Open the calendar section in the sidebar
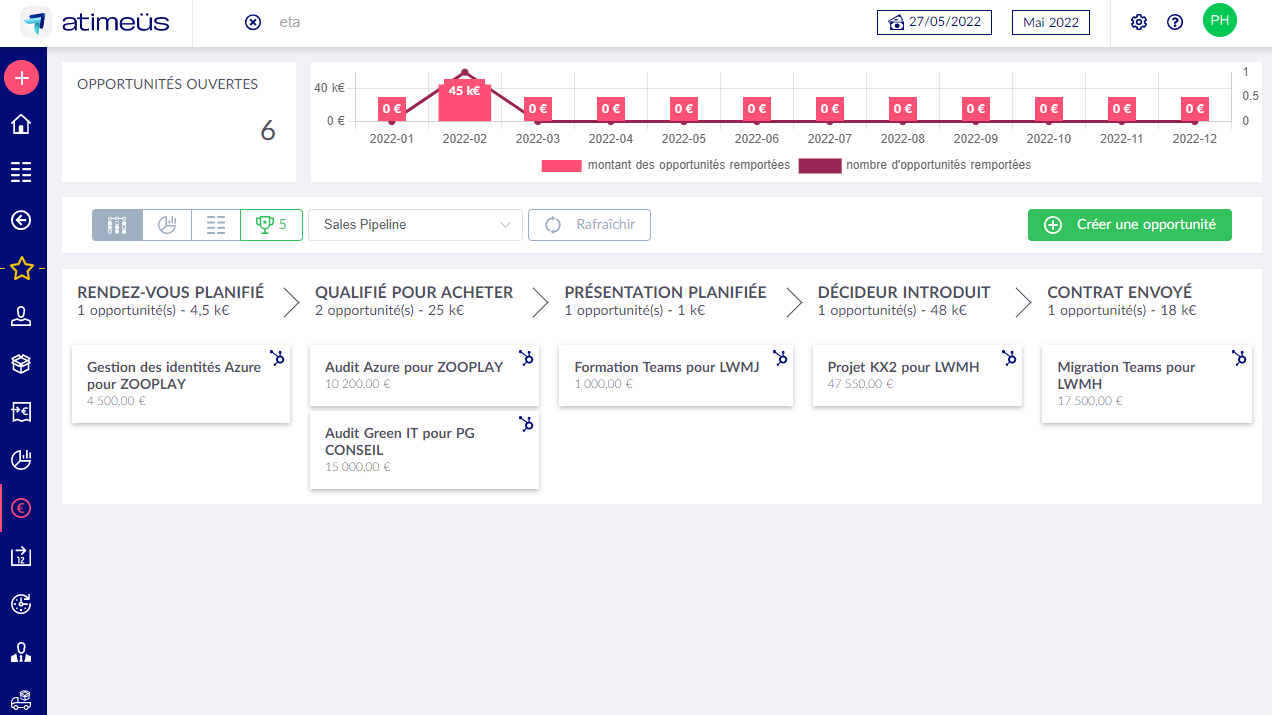 (21, 556)
